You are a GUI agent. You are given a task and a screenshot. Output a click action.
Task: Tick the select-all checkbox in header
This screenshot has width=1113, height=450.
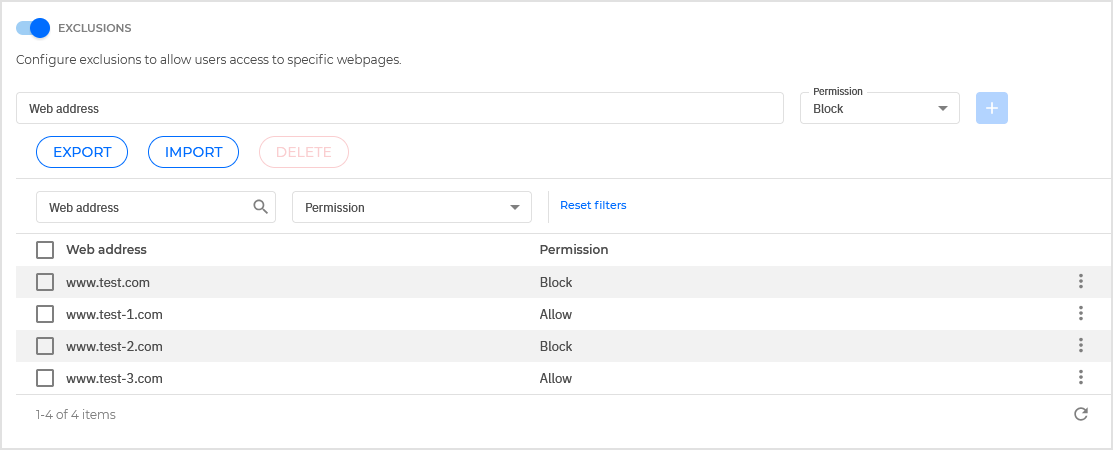45,250
